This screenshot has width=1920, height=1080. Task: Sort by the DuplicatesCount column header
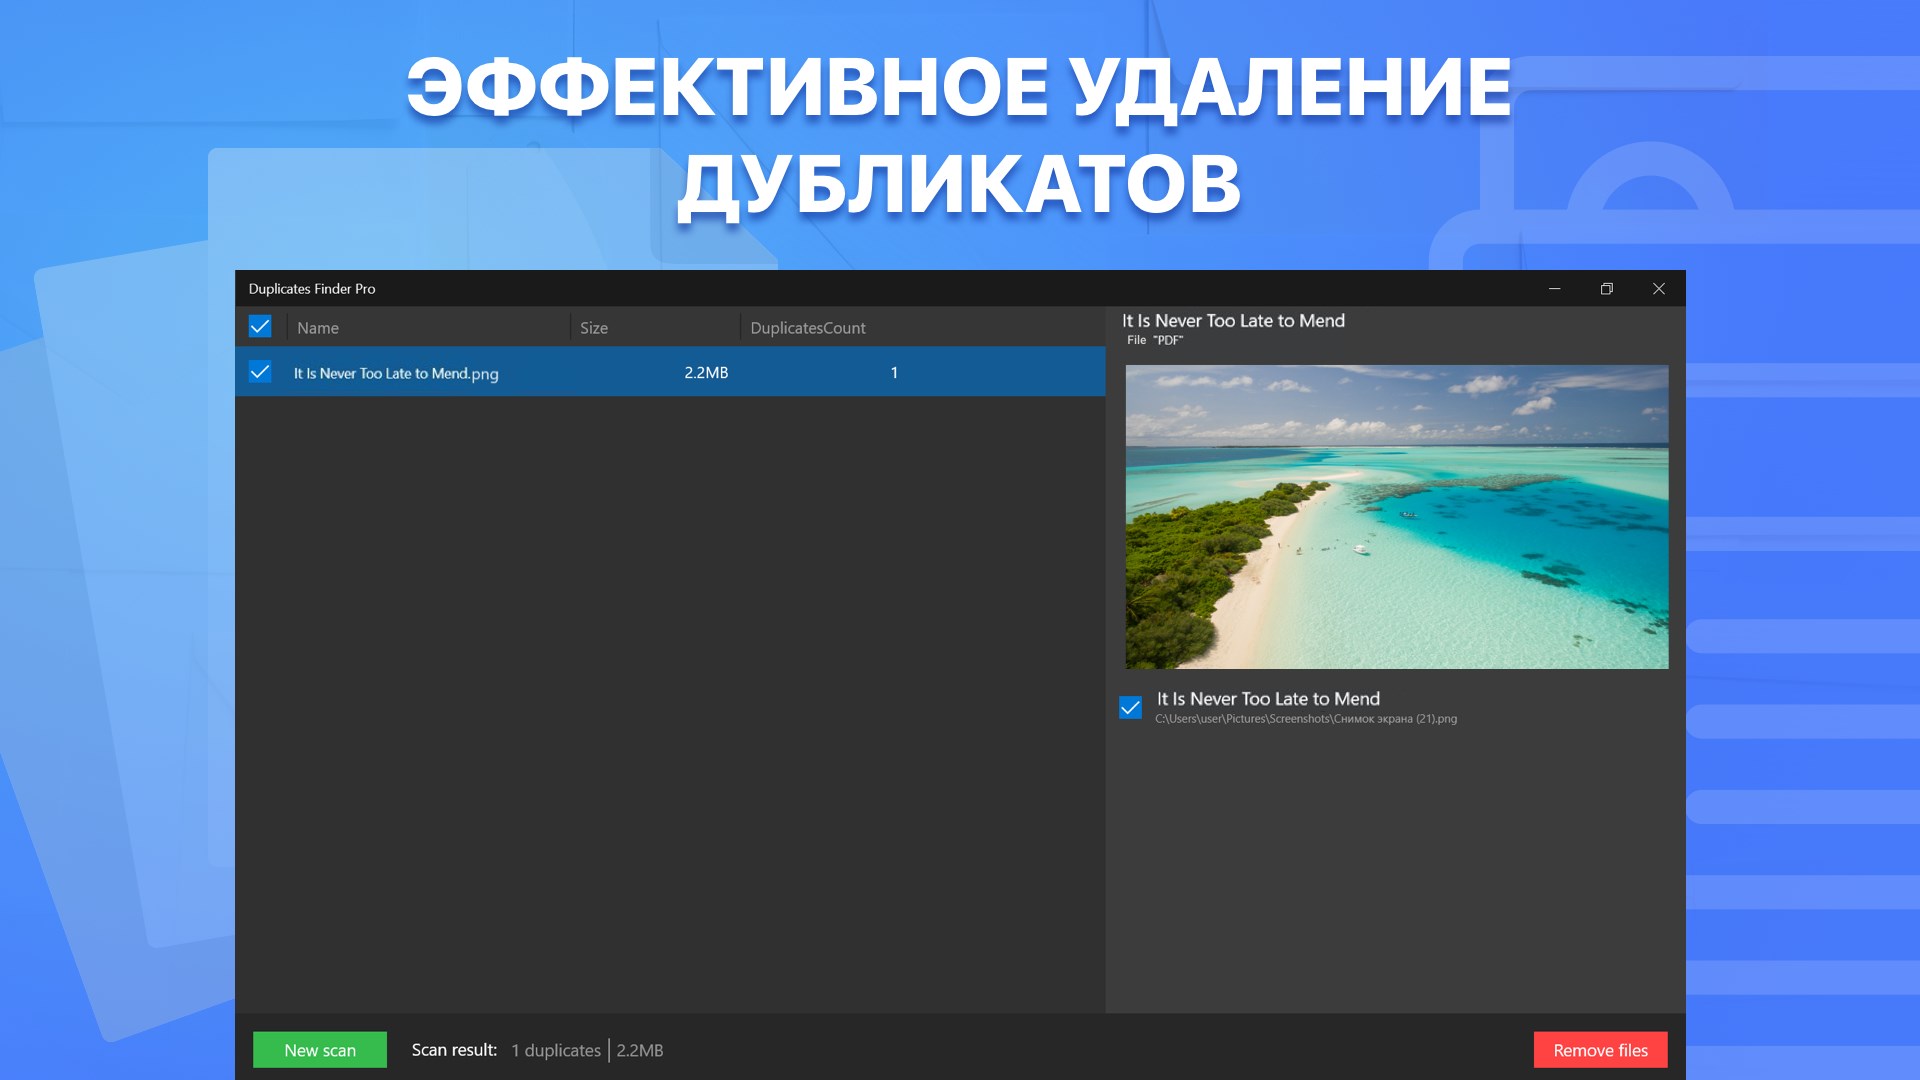(808, 328)
